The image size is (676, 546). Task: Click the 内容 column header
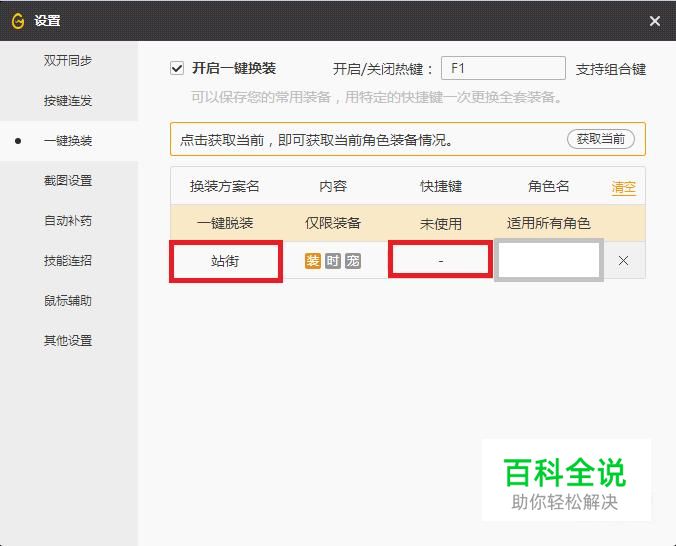pyautogui.click(x=333, y=186)
